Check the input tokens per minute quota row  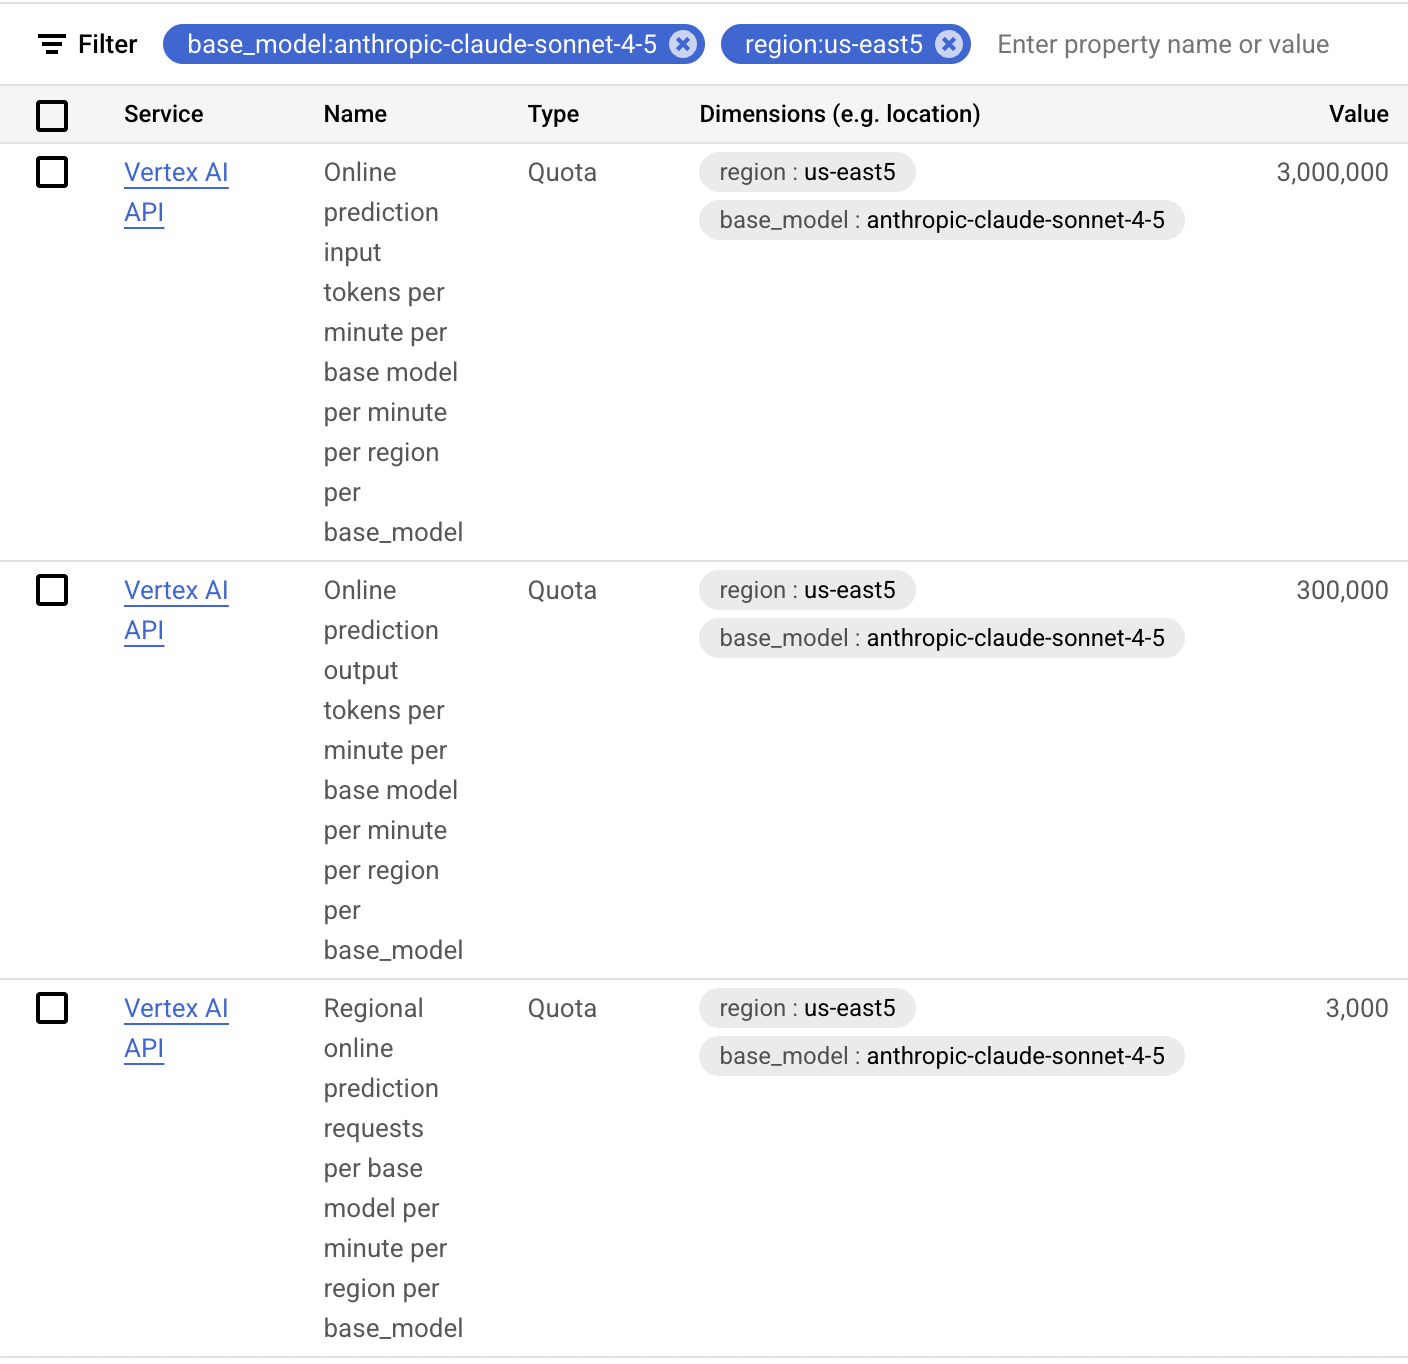(x=52, y=172)
